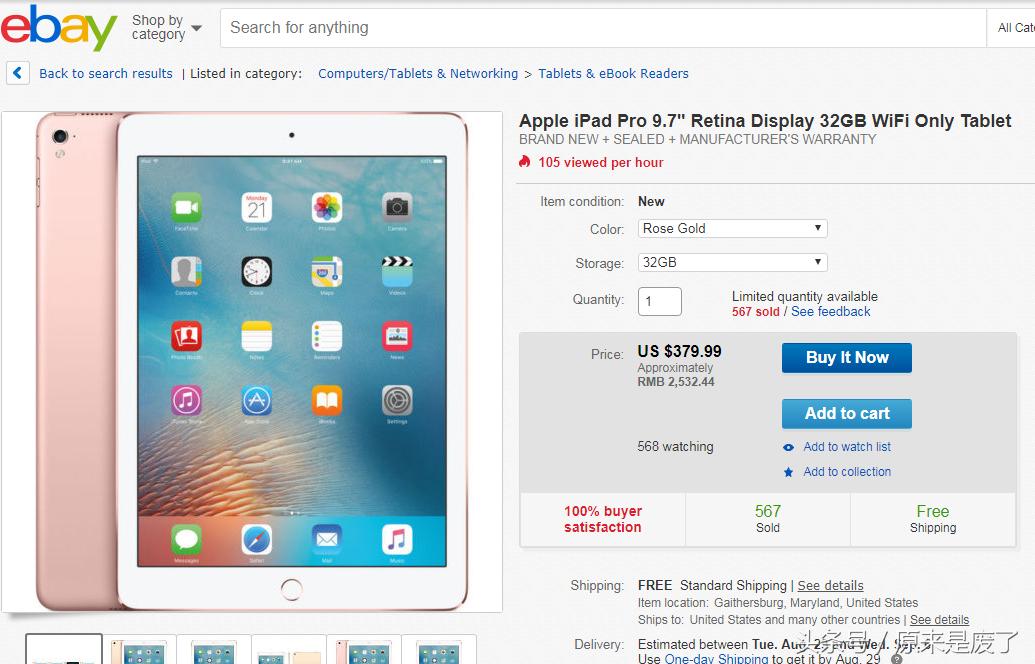Click the delivery help question mark icon
The image size is (1035, 664).
[x=896, y=659]
